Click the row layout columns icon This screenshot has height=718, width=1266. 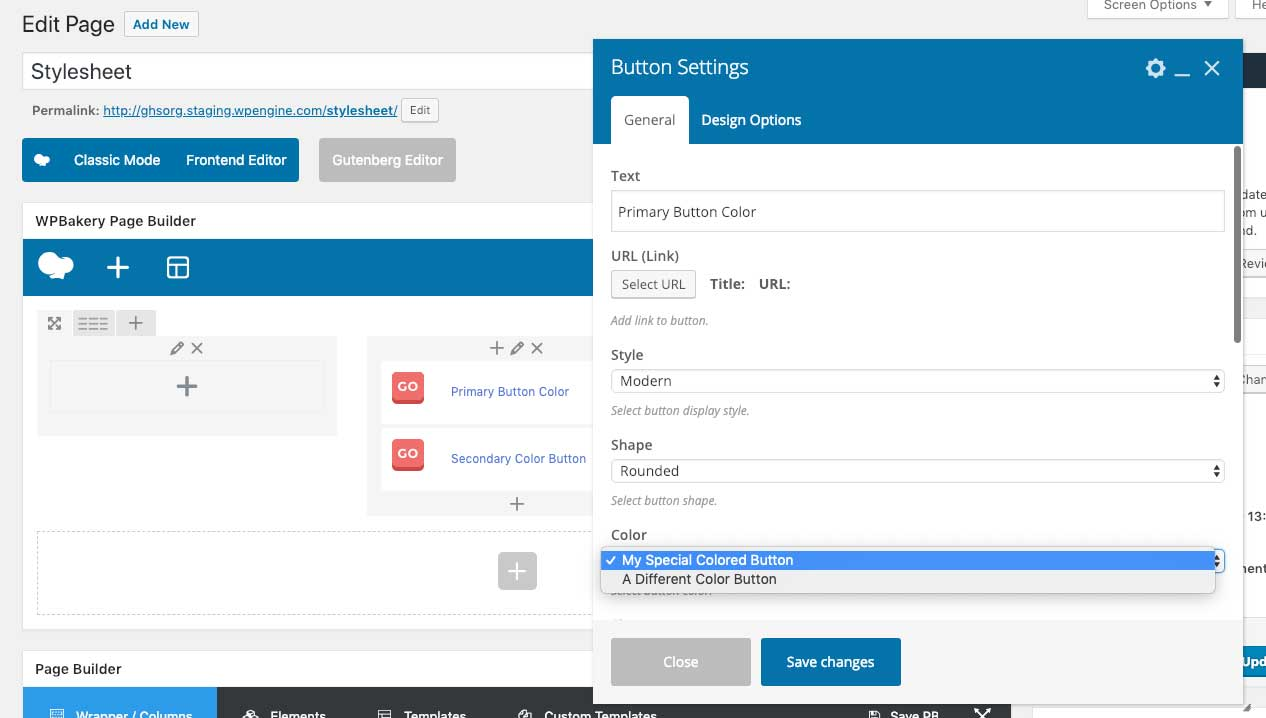[92, 322]
